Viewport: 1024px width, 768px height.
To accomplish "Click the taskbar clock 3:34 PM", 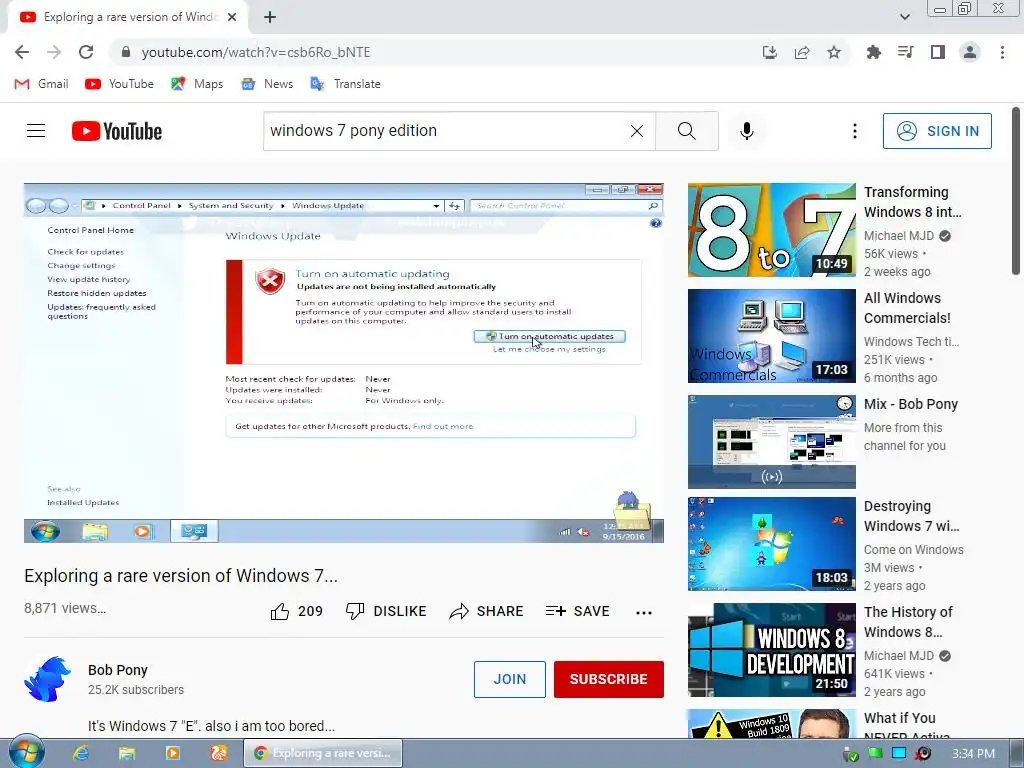I will click(973, 754).
